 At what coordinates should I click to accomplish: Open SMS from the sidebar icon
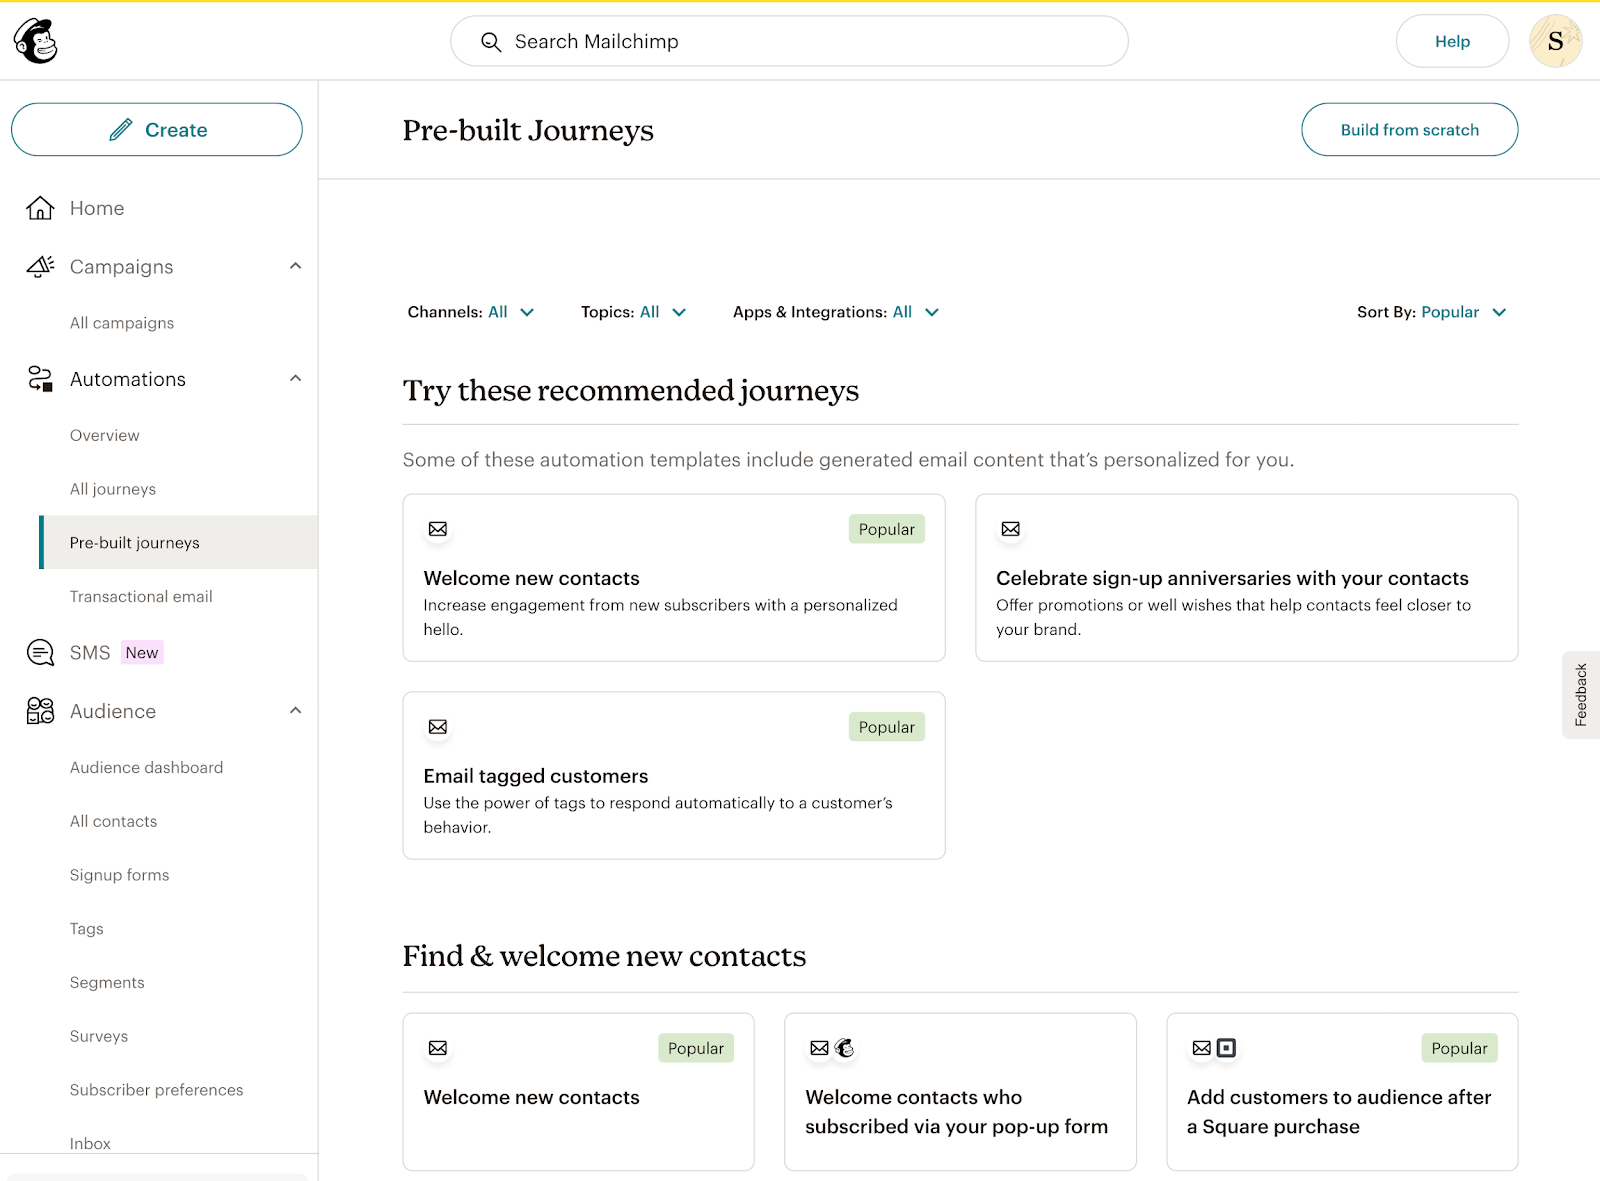point(39,652)
